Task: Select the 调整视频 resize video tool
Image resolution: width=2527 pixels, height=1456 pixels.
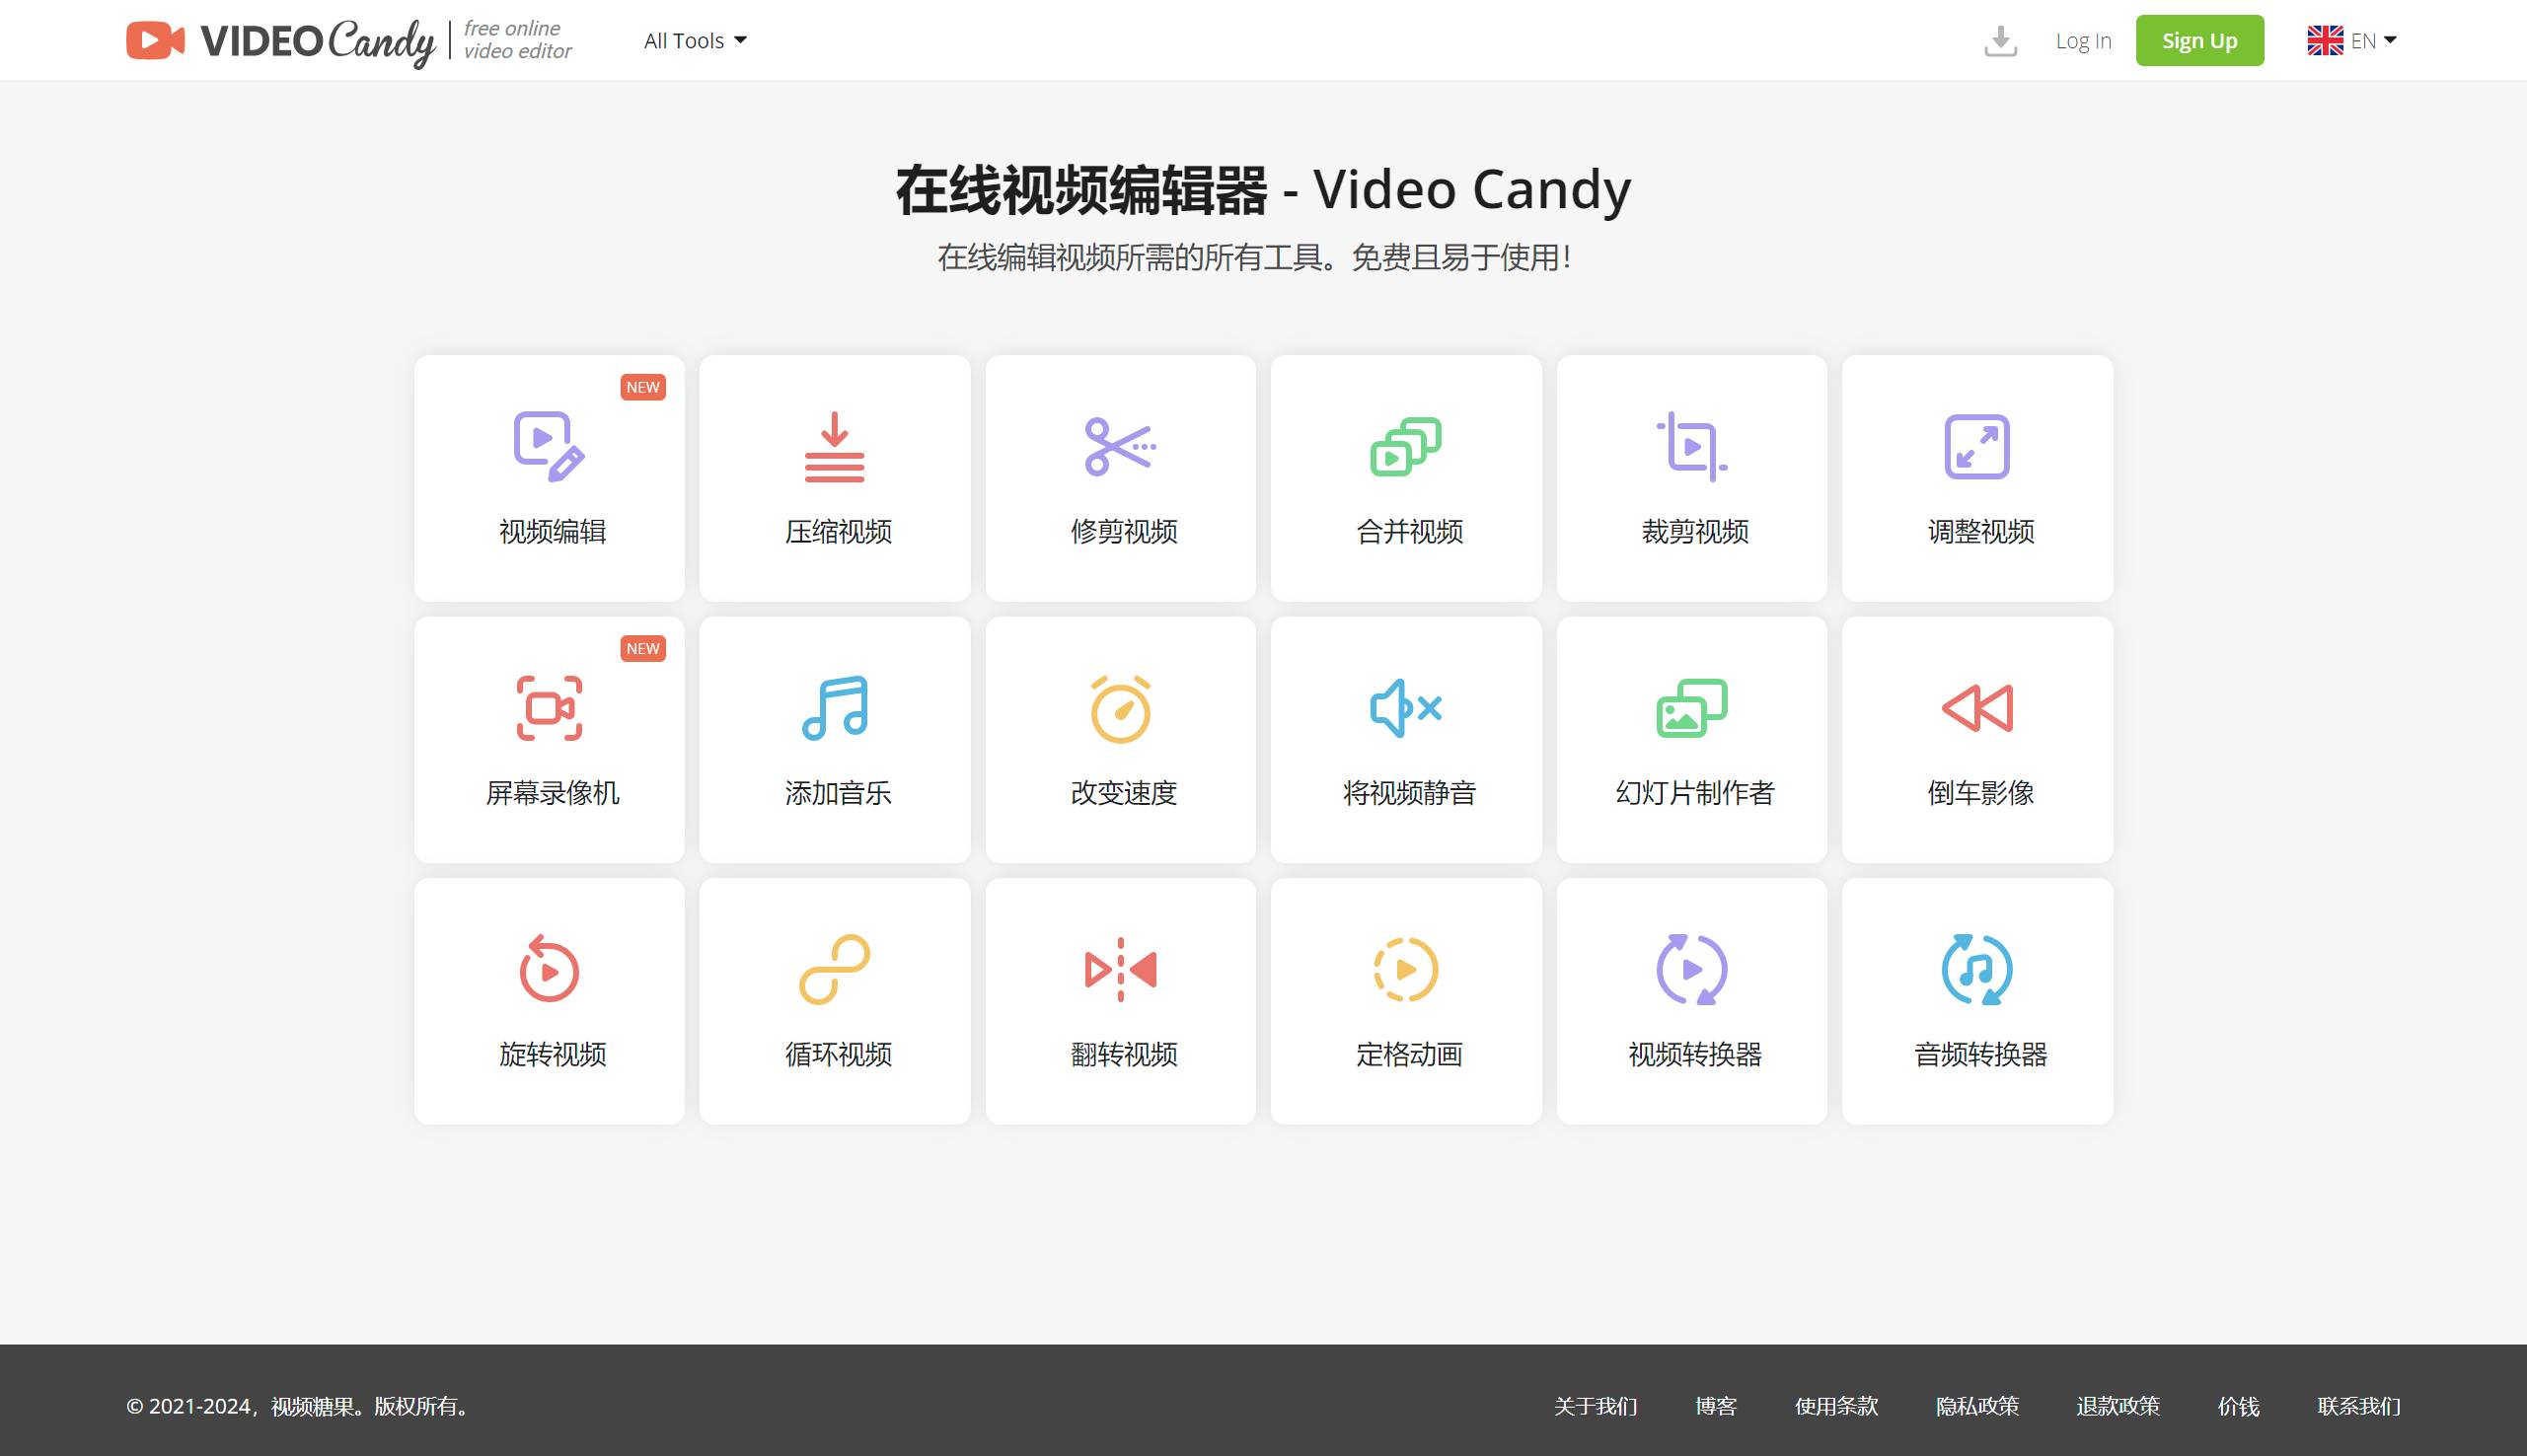Action: tap(1977, 478)
